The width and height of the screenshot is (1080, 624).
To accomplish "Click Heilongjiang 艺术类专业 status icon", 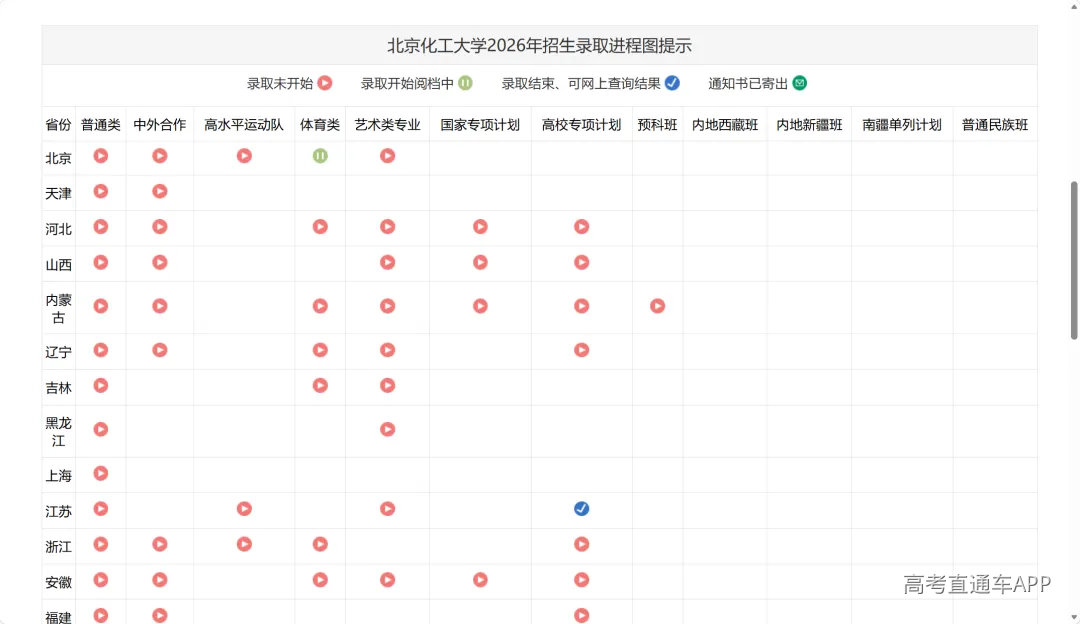I will [x=388, y=430].
